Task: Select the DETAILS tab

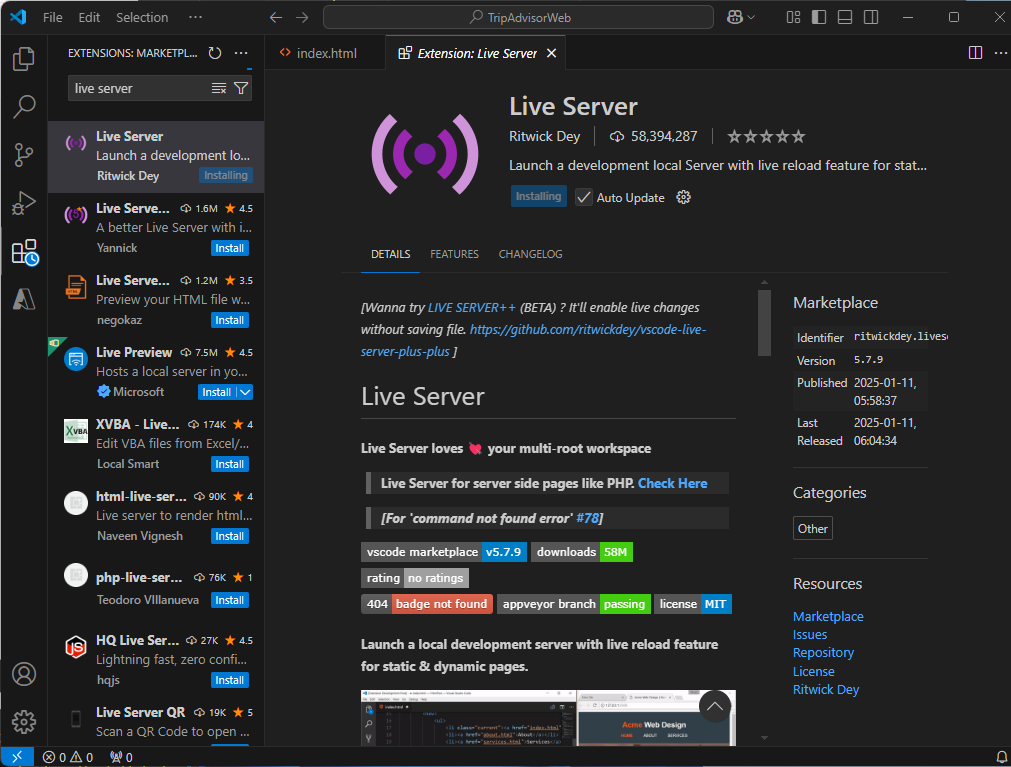Action: point(391,254)
